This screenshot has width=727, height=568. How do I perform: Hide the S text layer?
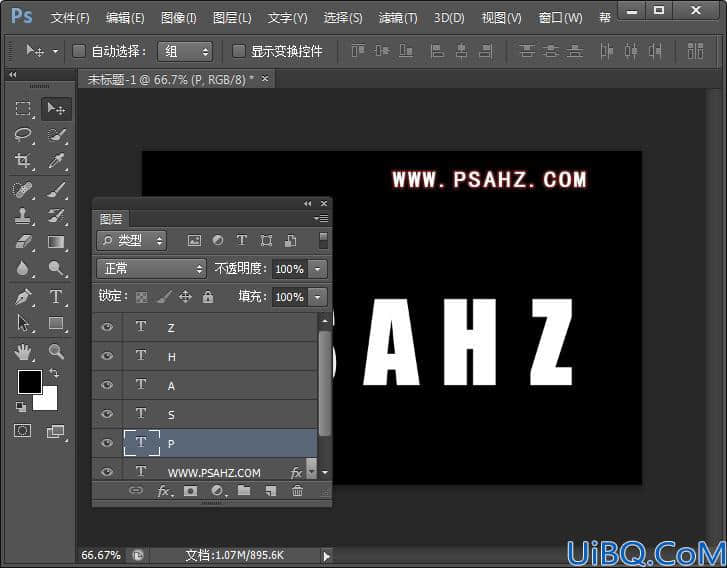(107, 414)
